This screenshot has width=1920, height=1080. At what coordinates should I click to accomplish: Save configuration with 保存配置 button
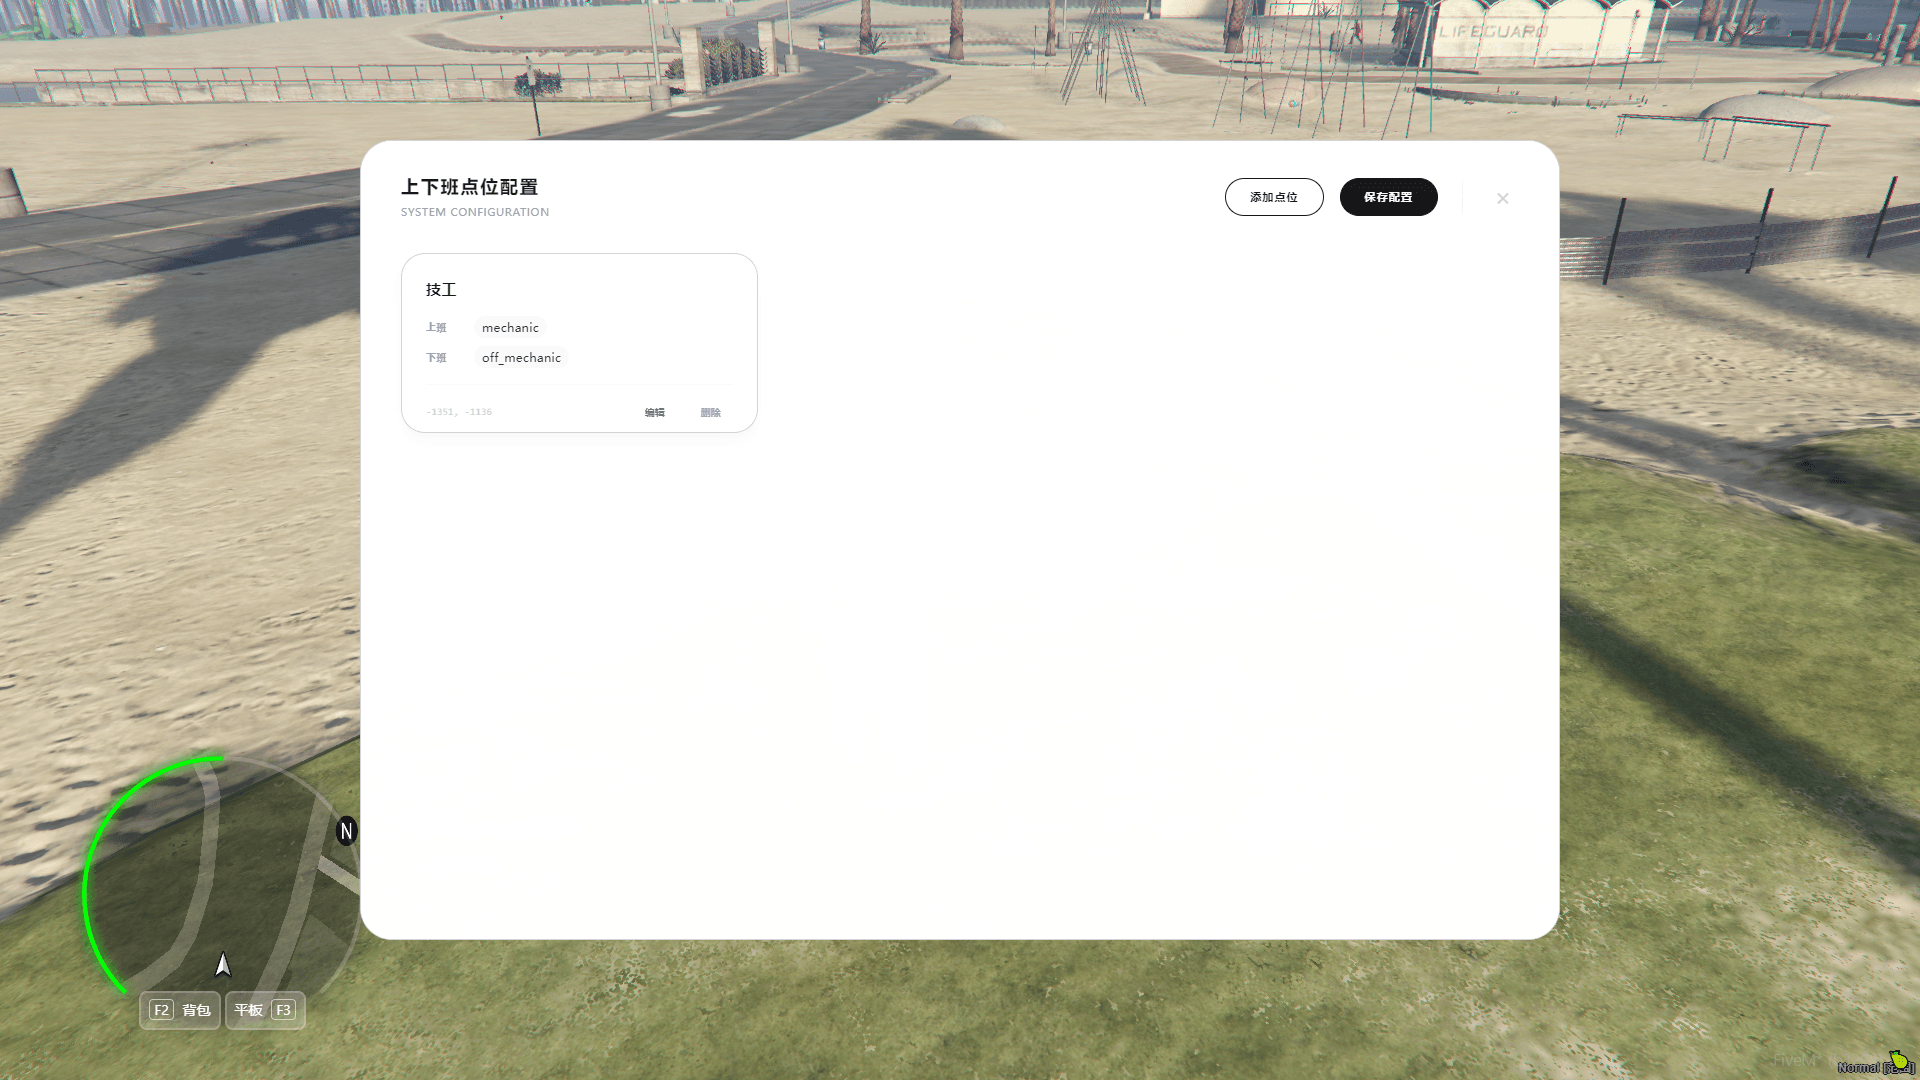[1388, 197]
